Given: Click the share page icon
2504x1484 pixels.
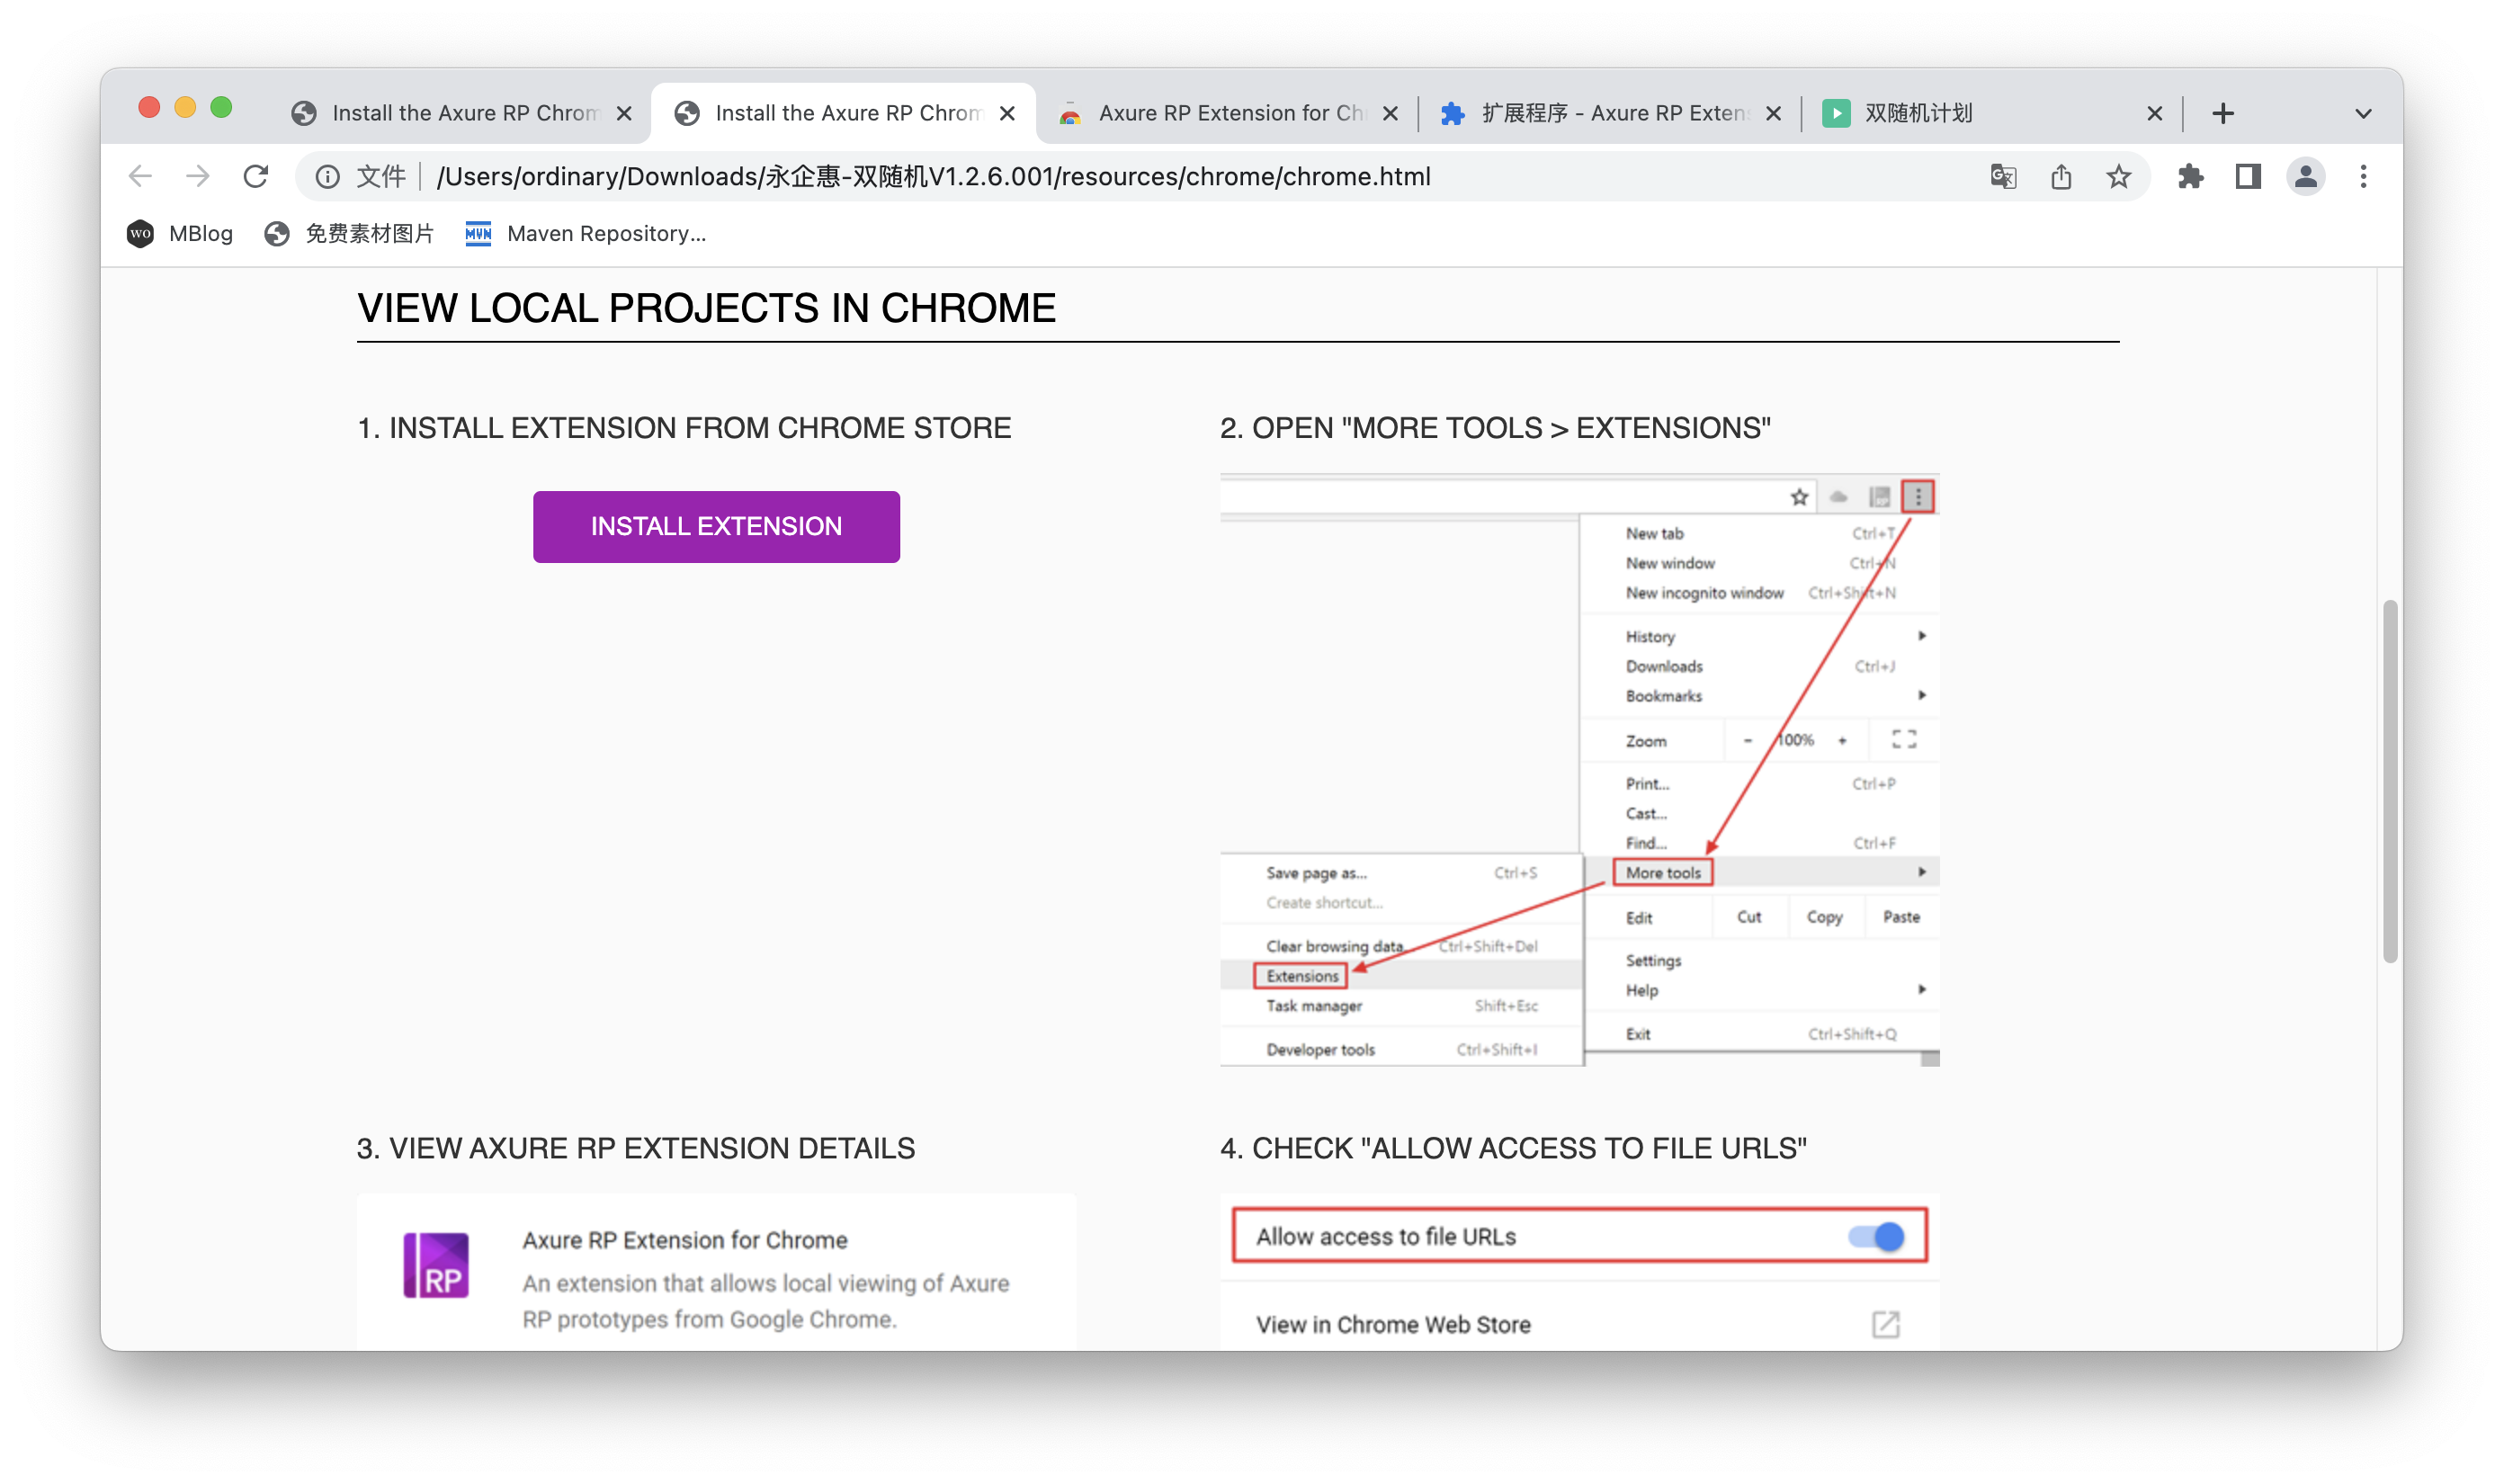Looking at the screenshot, I should point(2061,177).
